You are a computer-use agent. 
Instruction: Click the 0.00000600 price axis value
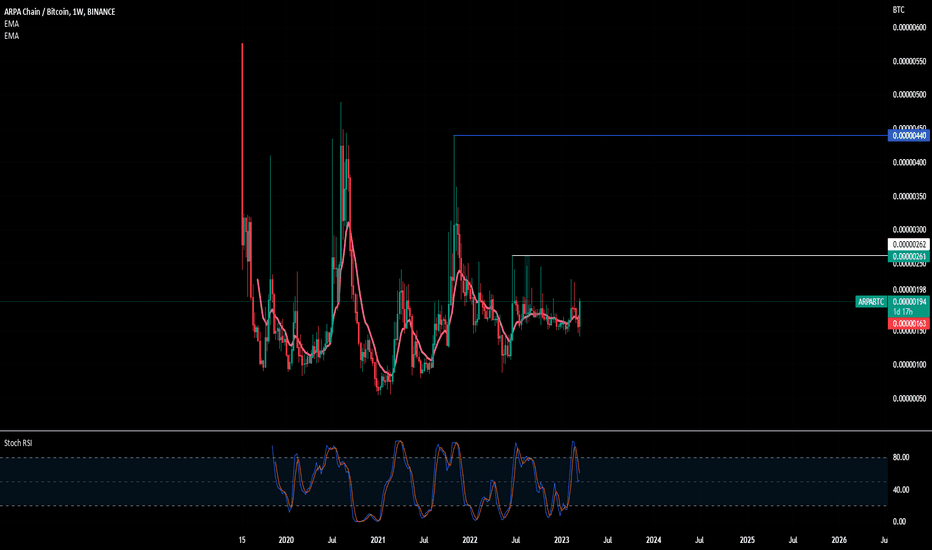click(909, 27)
